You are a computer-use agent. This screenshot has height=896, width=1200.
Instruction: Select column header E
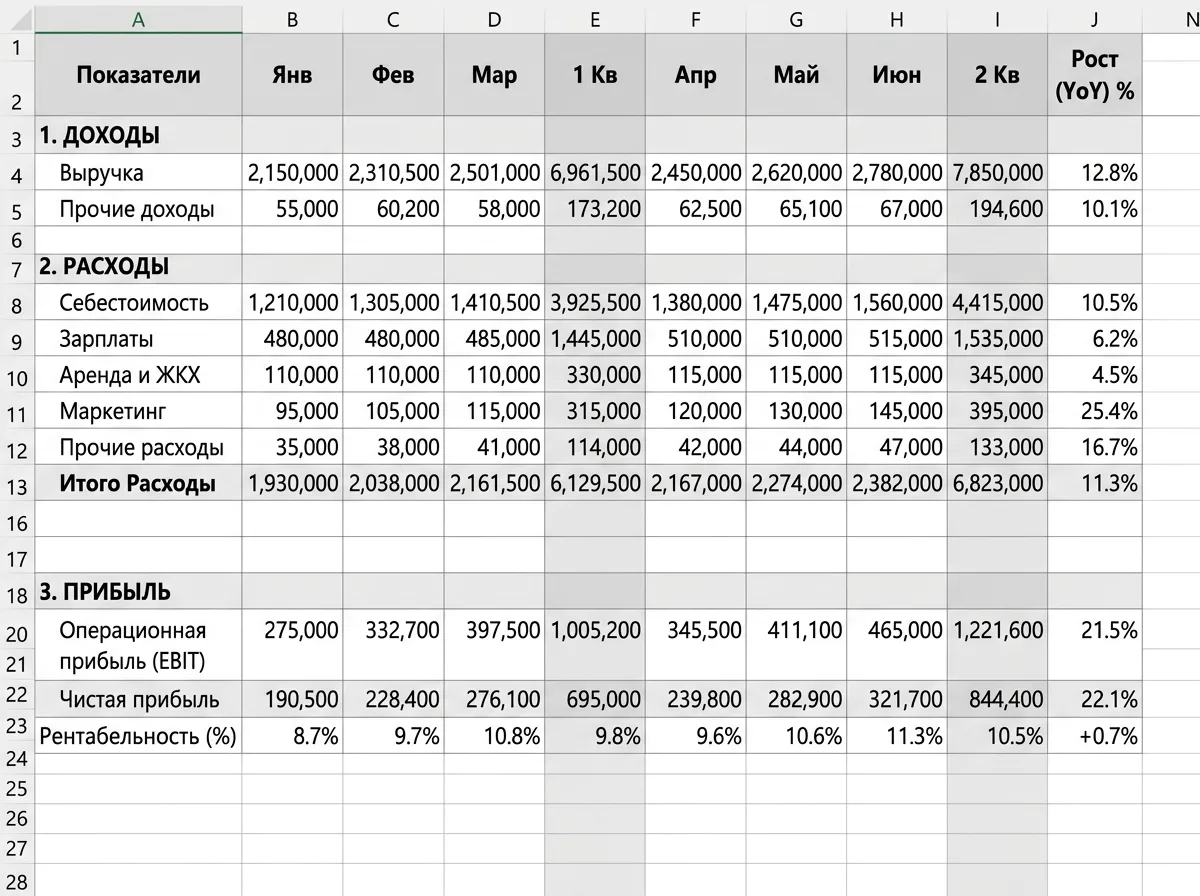595,19
